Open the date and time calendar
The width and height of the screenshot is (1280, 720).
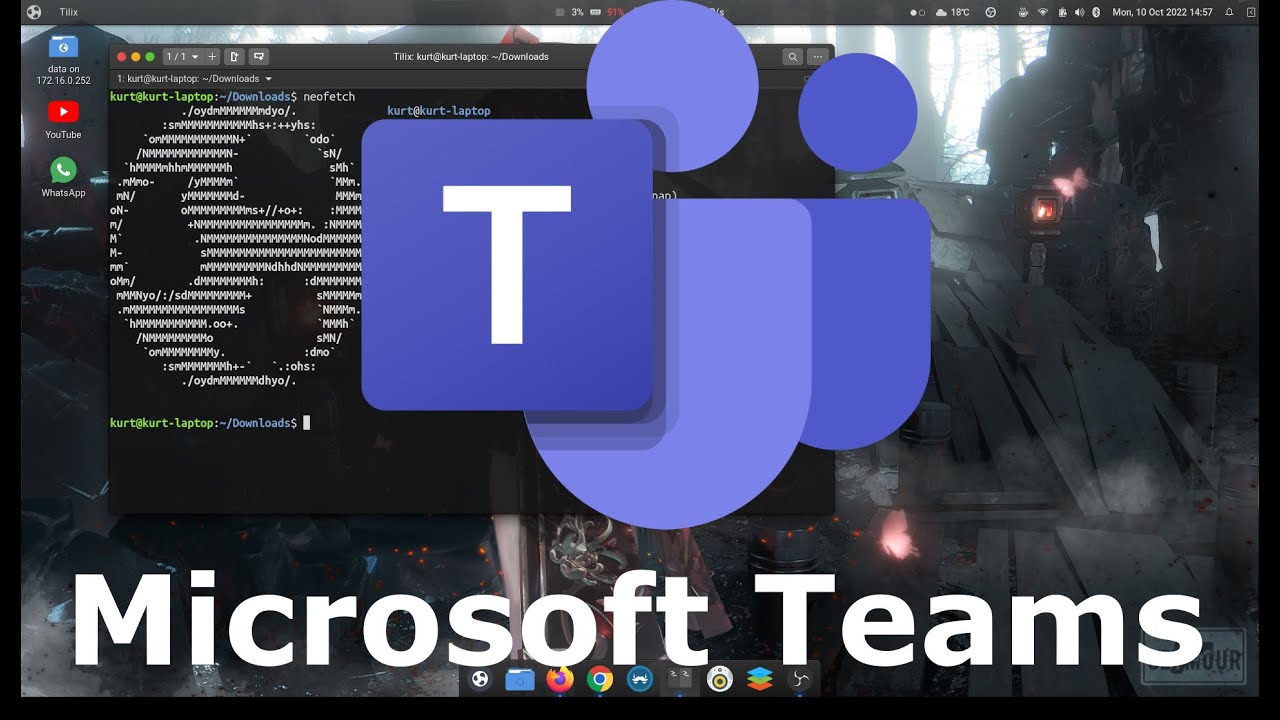click(x=1162, y=12)
